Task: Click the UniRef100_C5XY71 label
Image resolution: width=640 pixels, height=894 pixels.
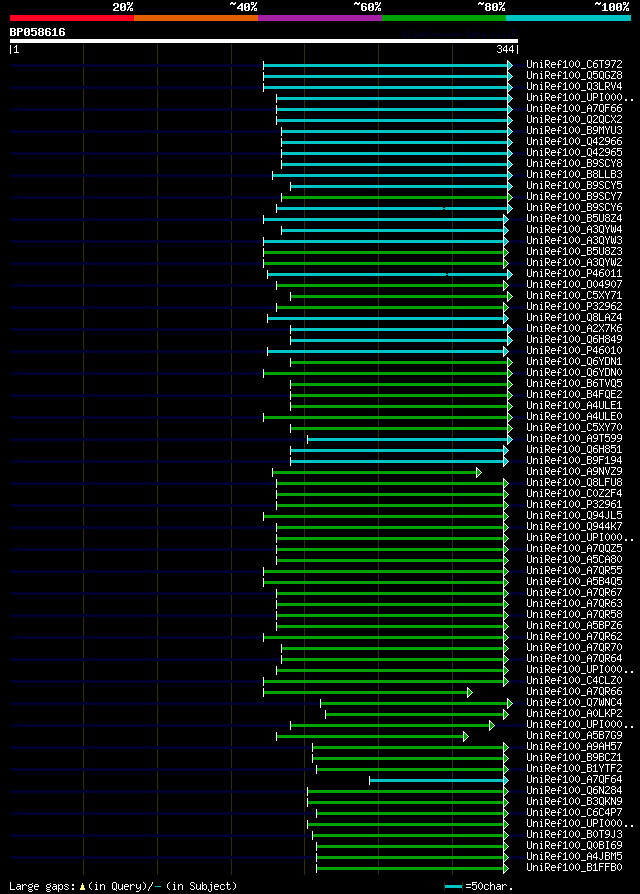Action: point(574,295)
